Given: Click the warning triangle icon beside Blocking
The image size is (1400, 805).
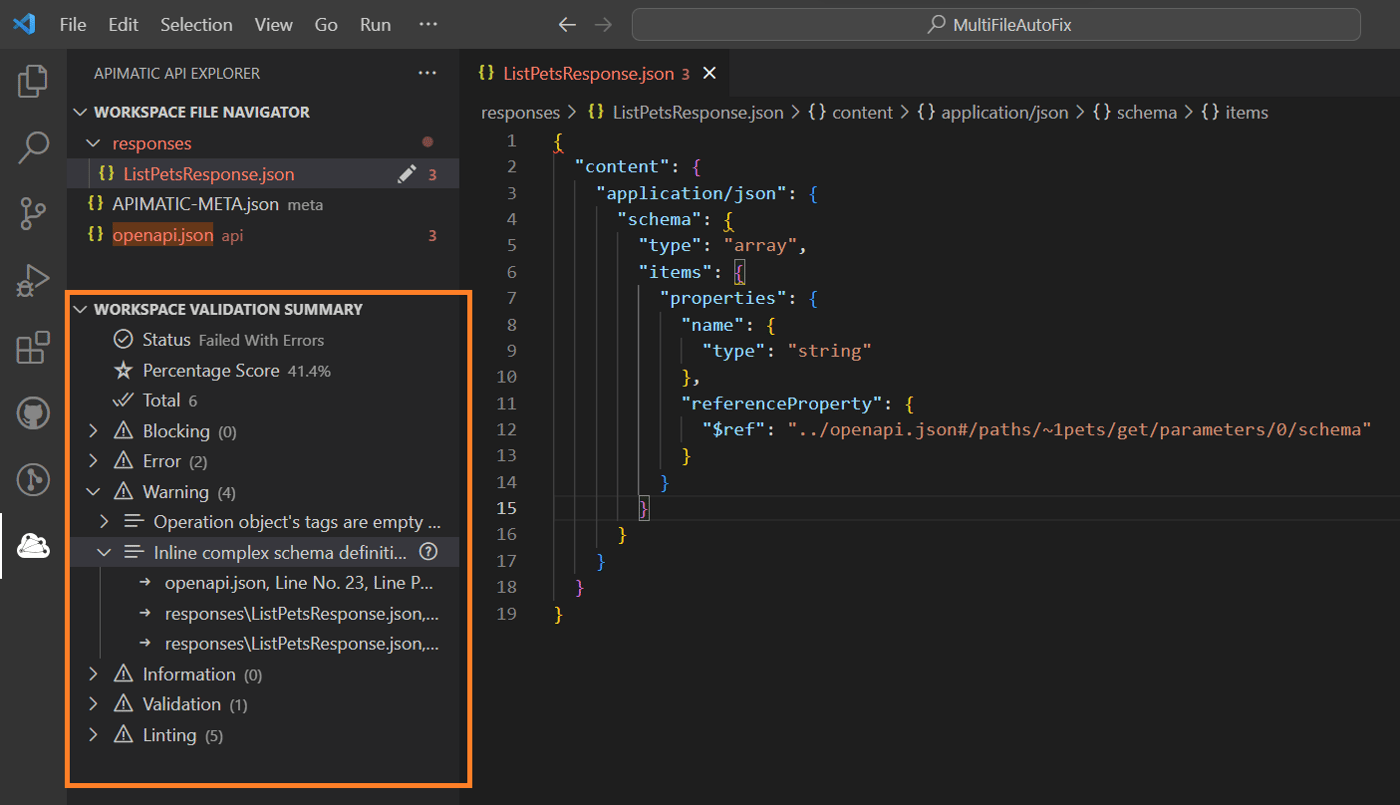Looking at the screenshot, I should pos(123,431).
